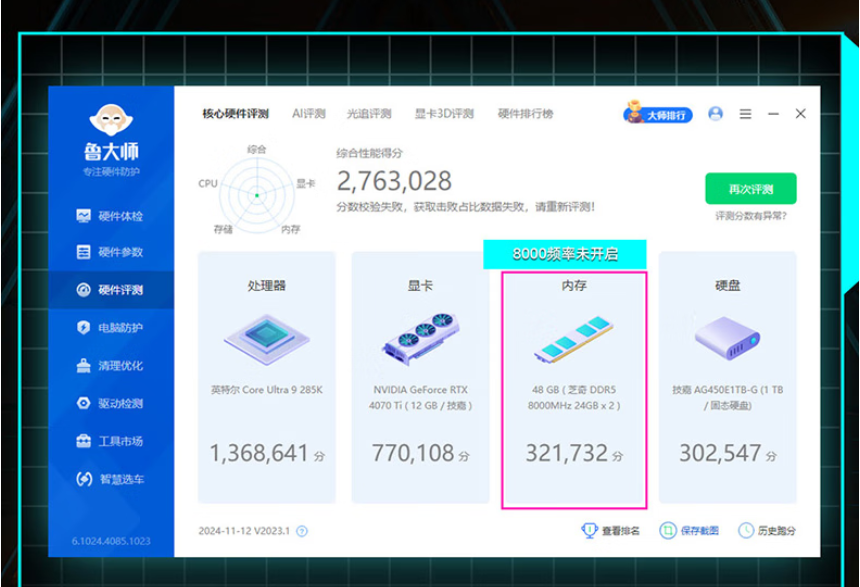Screen dimensions: 860x587
Task: Open 硬件体检 in the sidebar
Action: point(110,216)
